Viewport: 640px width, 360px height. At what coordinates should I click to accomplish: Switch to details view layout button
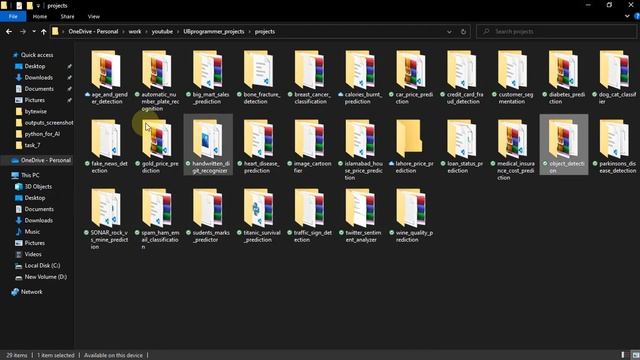coord(623,355)
